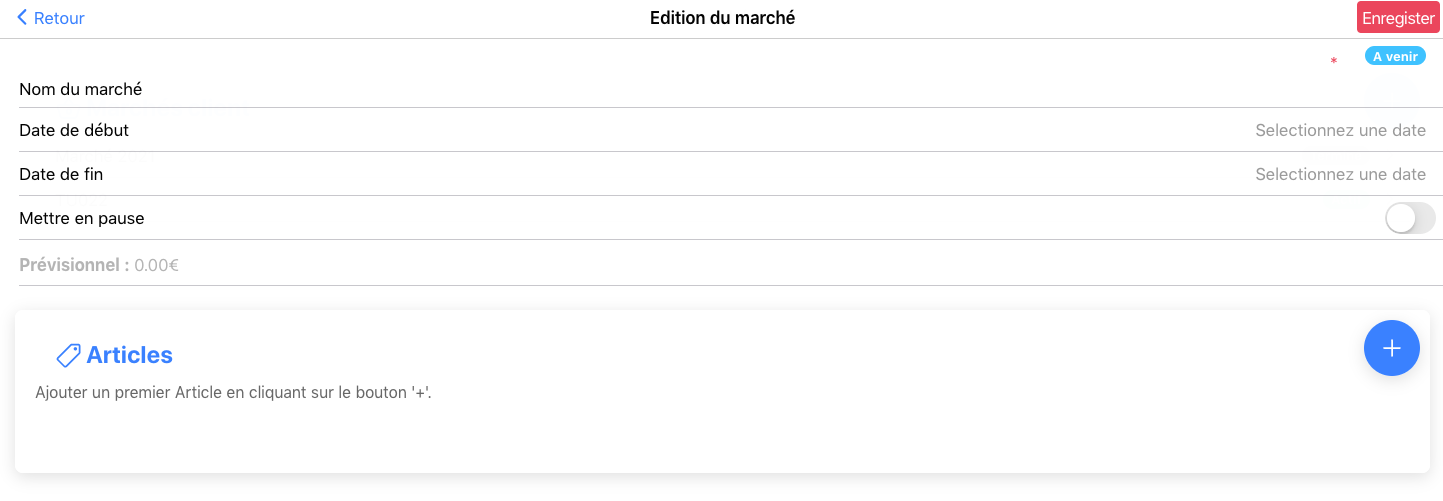Click the back chevron arrow icon
The image size is (1443, 501).
tap(22, 18)
